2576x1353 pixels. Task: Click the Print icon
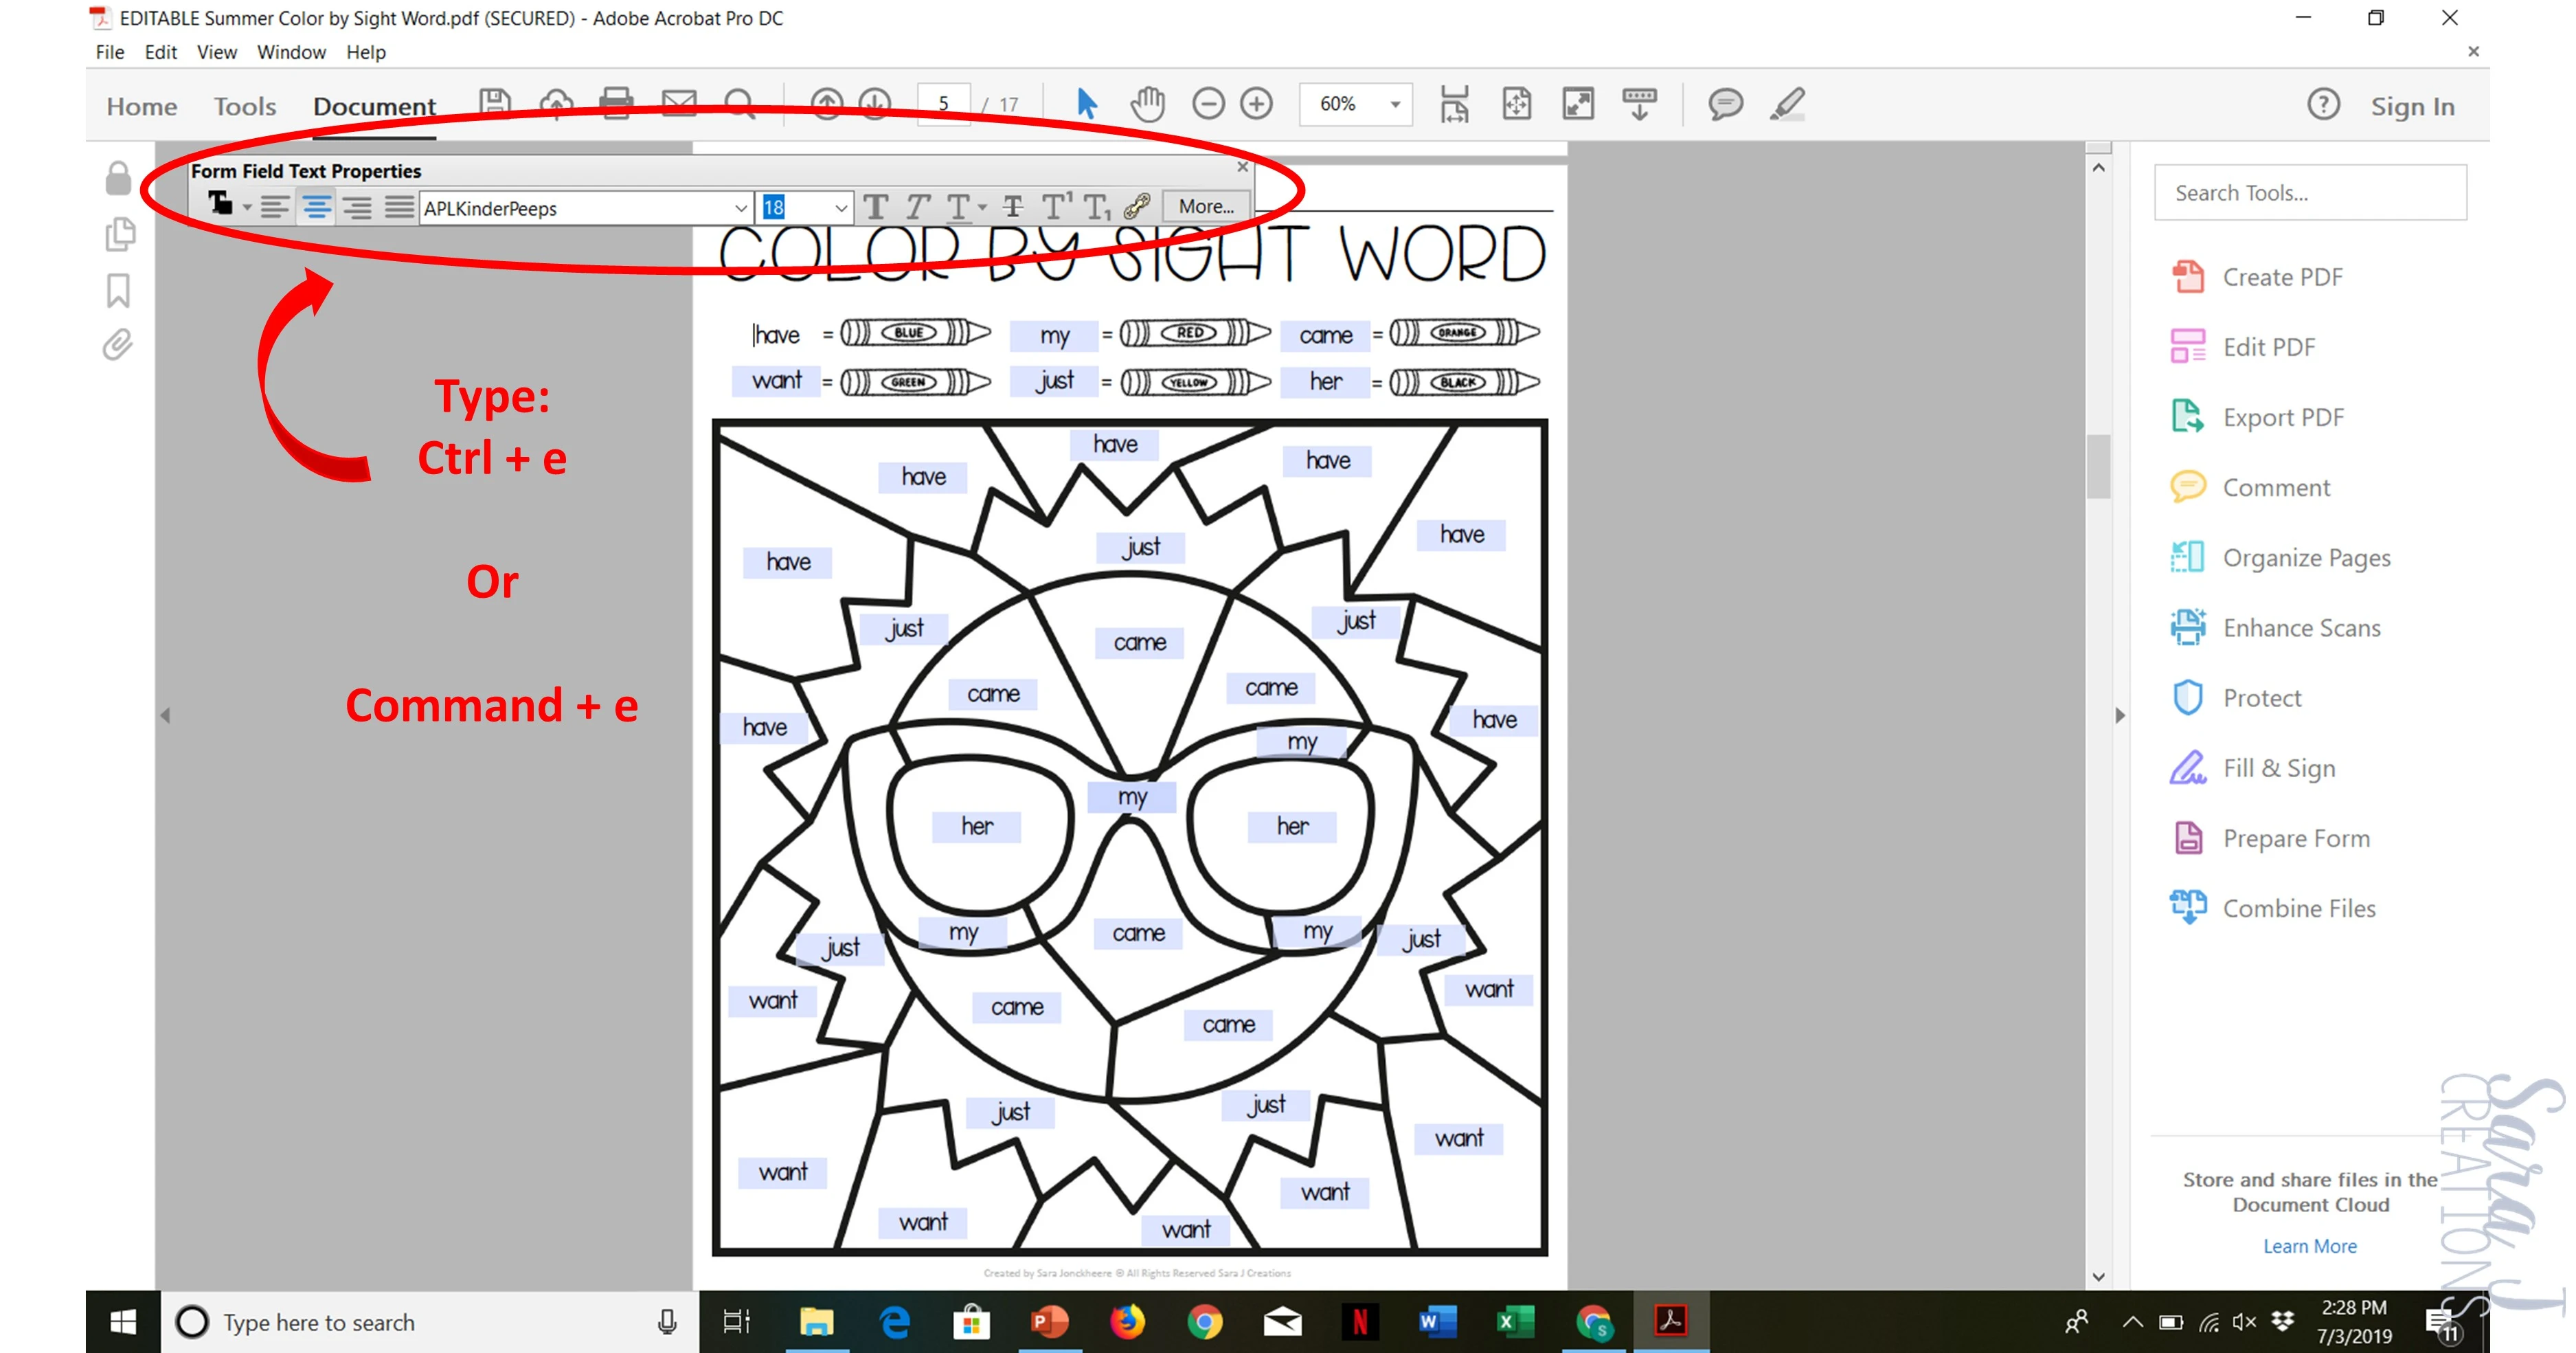(x=616, y=104)
